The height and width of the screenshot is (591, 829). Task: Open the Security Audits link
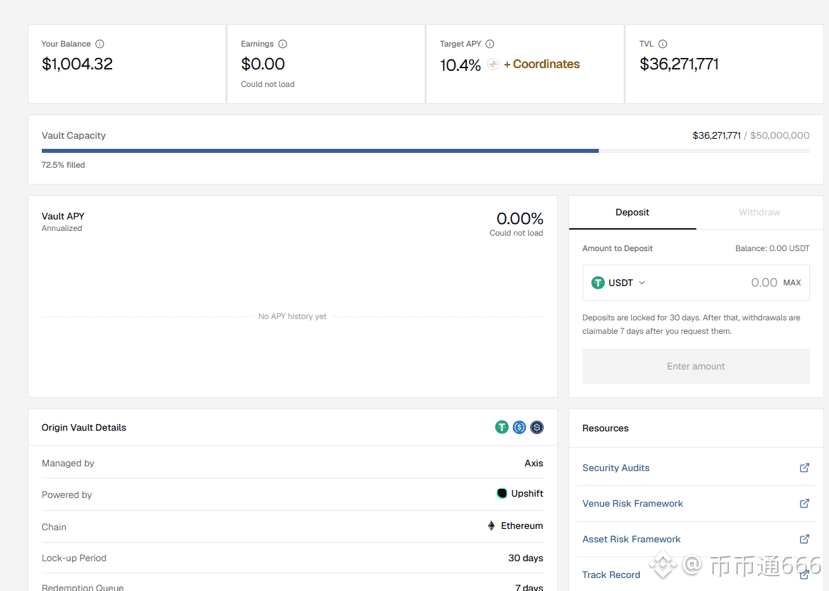(616, 468)
